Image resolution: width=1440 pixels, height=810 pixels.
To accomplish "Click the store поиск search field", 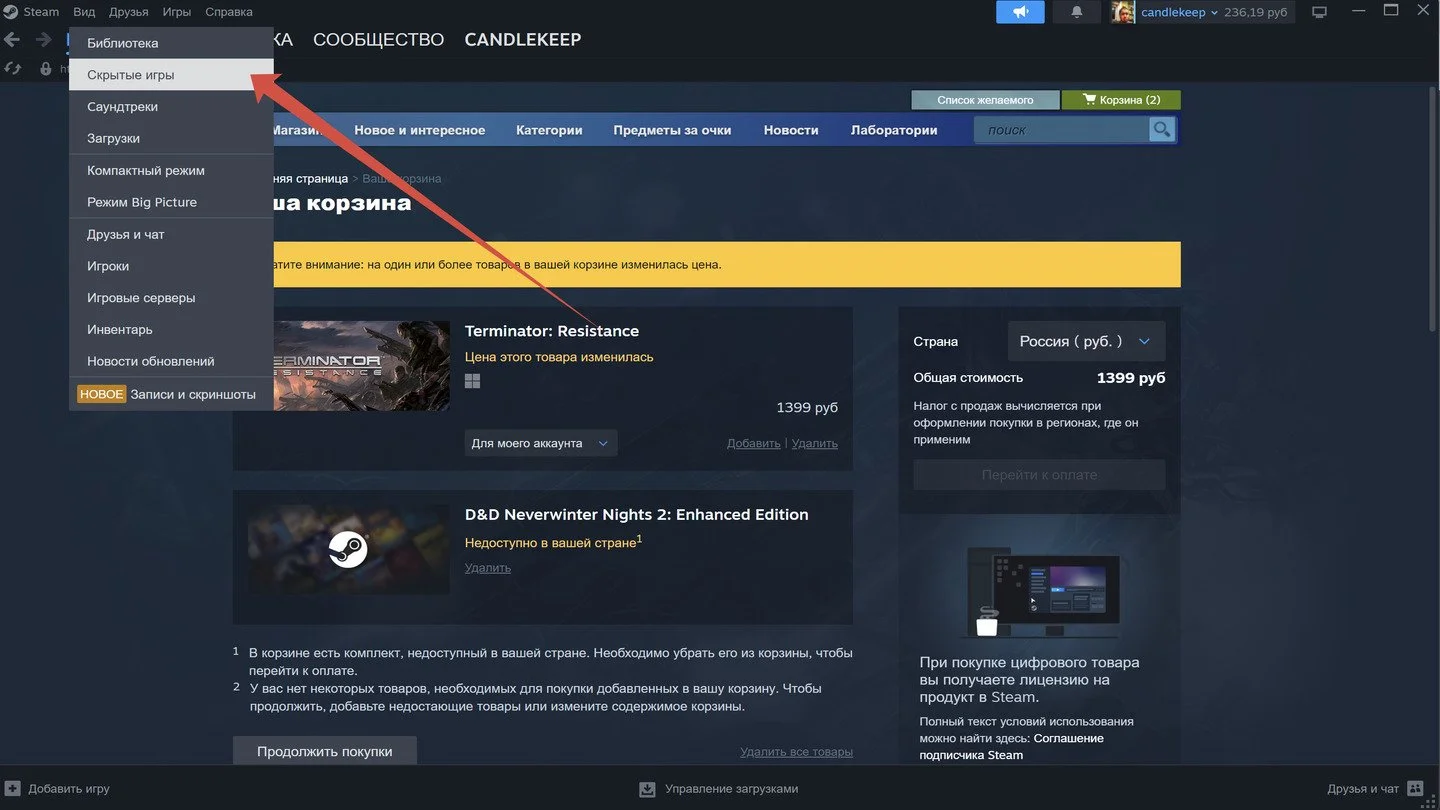I will pos(1062,129).
